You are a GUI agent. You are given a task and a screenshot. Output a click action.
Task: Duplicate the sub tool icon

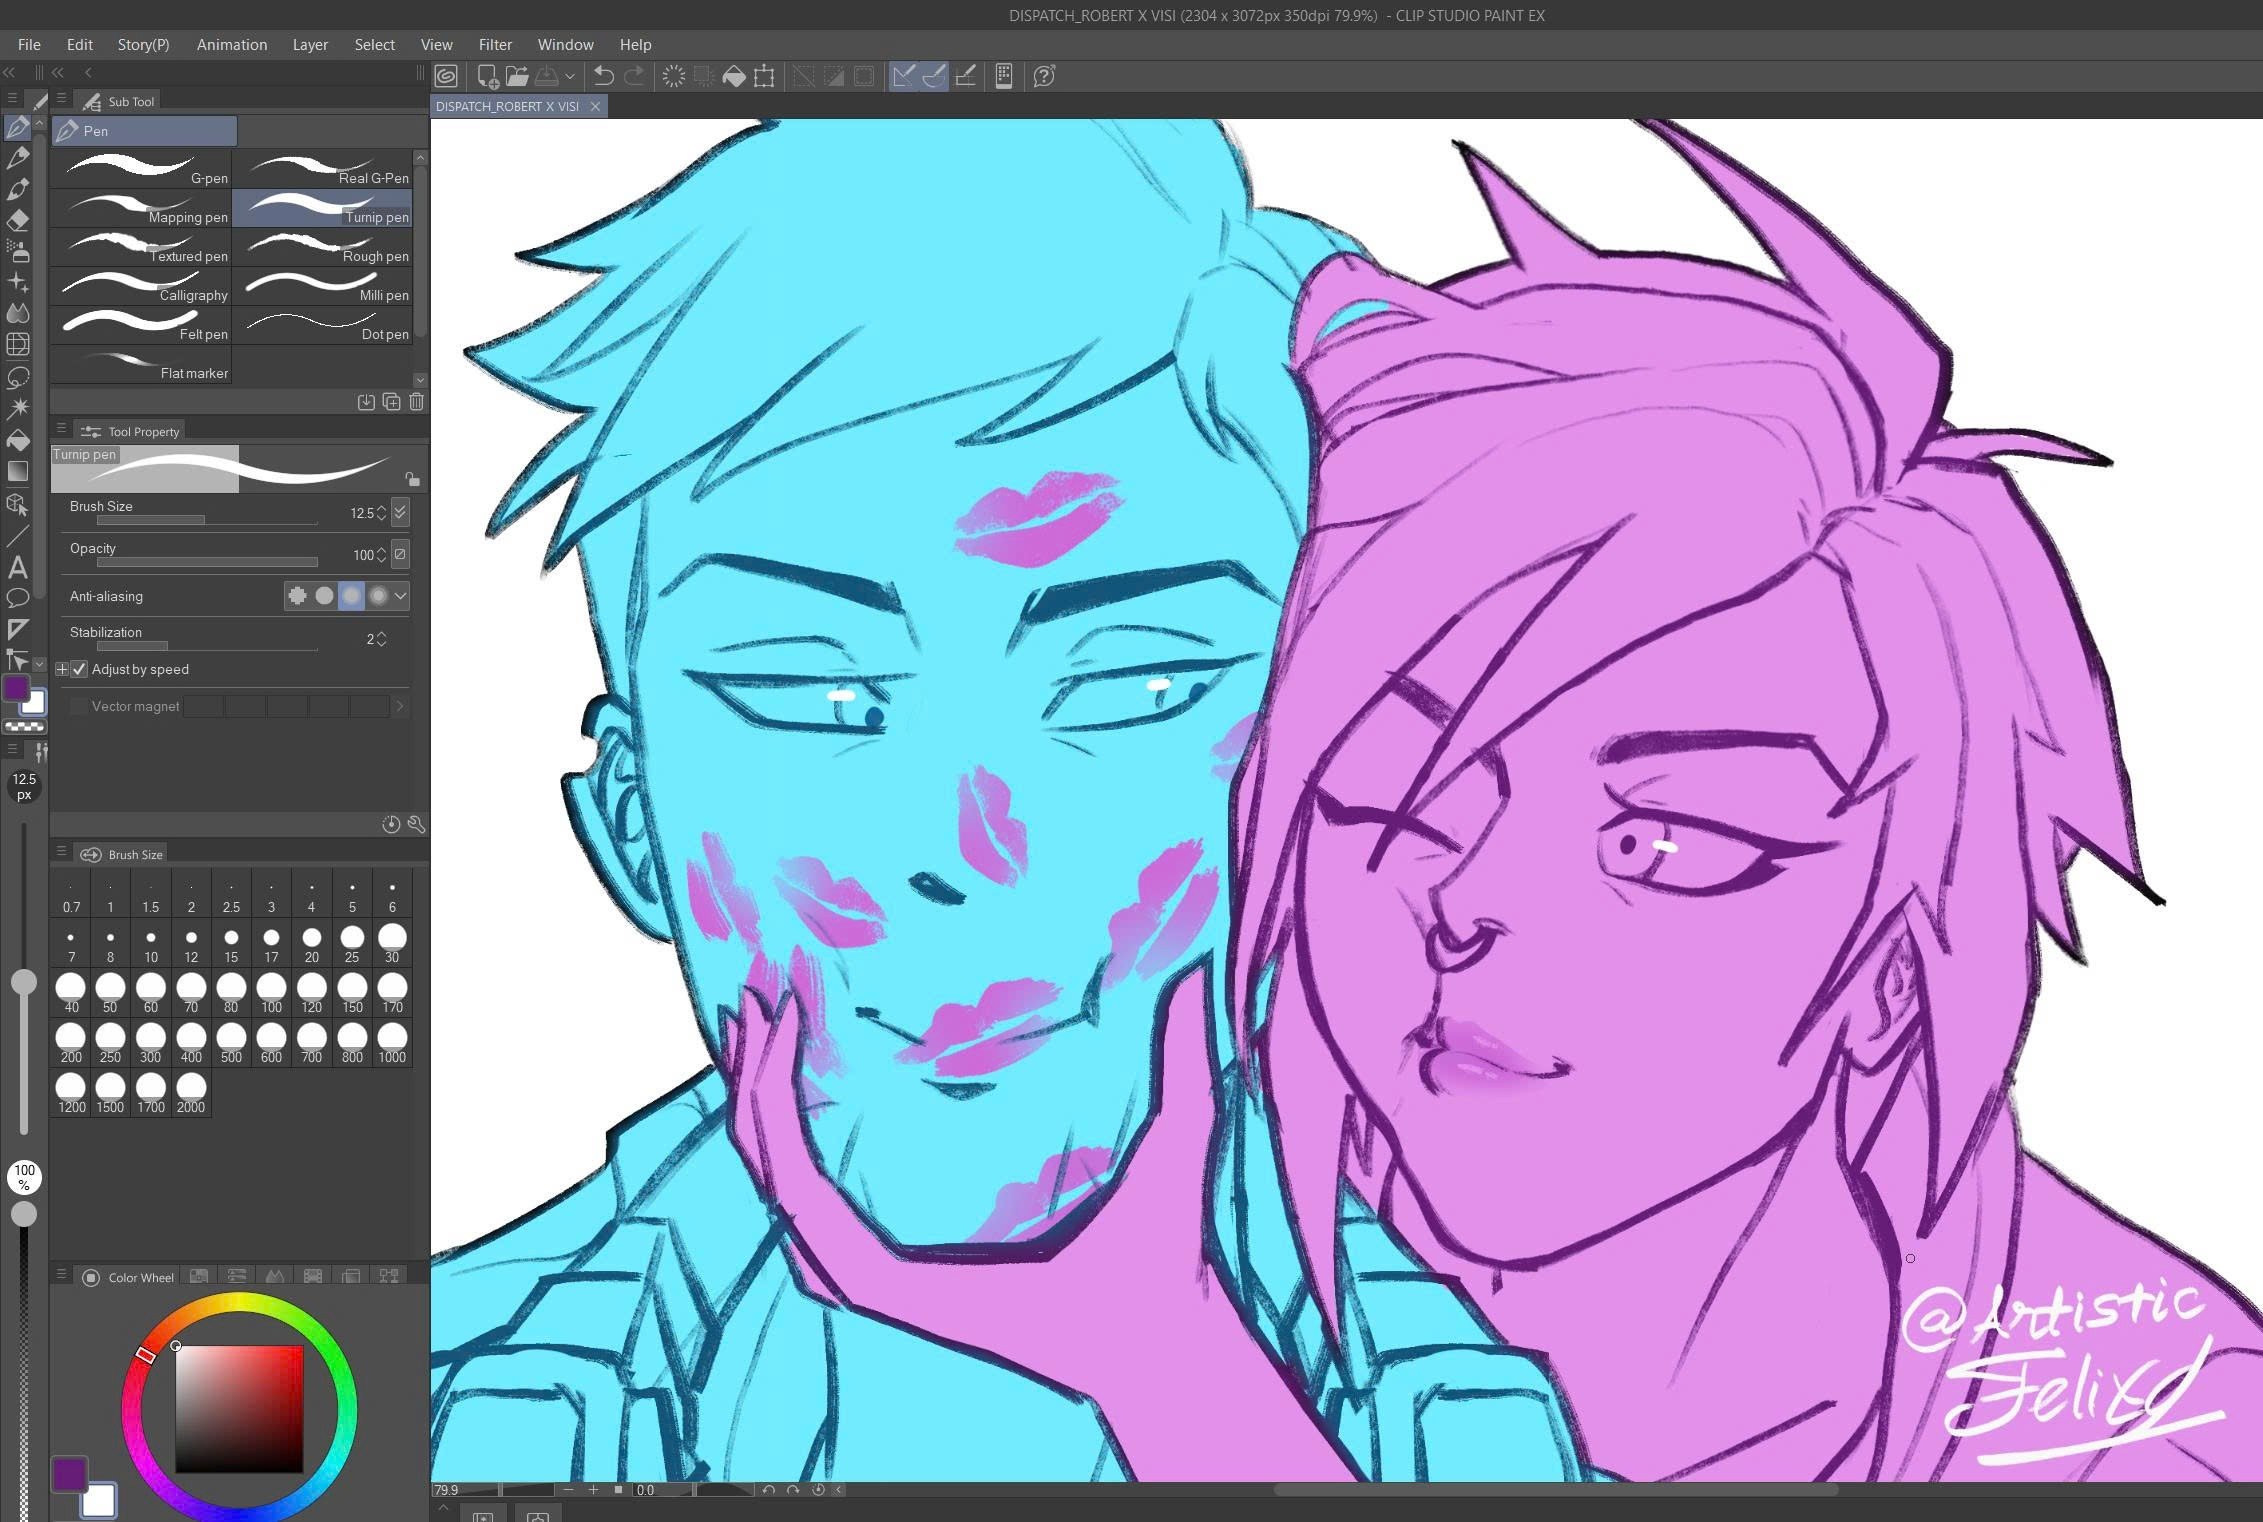click(x=391, y=402)
